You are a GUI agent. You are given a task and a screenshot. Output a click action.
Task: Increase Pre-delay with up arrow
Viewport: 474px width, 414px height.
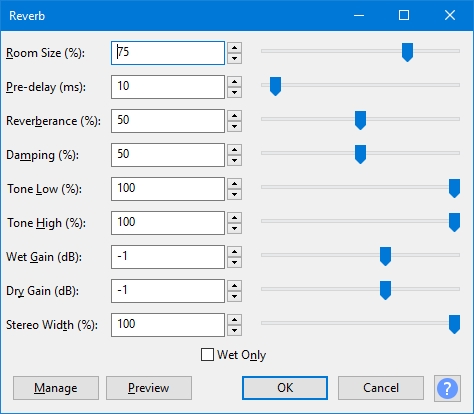235,82
